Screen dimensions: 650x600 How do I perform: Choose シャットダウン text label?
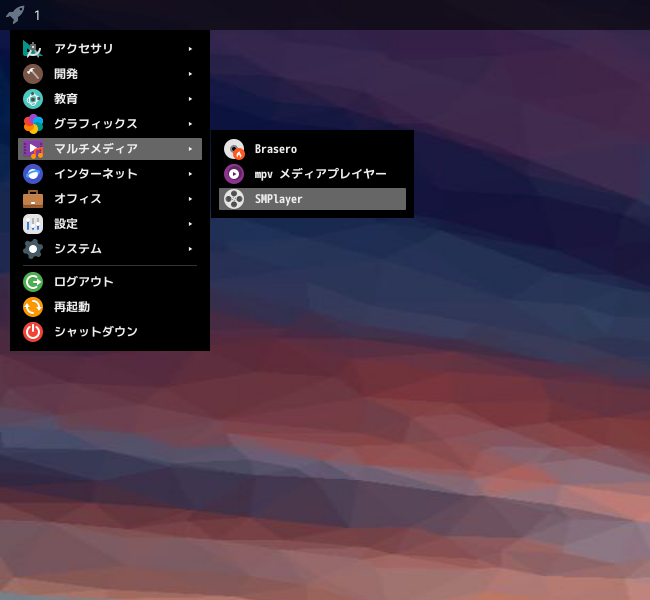pos(96,332)
